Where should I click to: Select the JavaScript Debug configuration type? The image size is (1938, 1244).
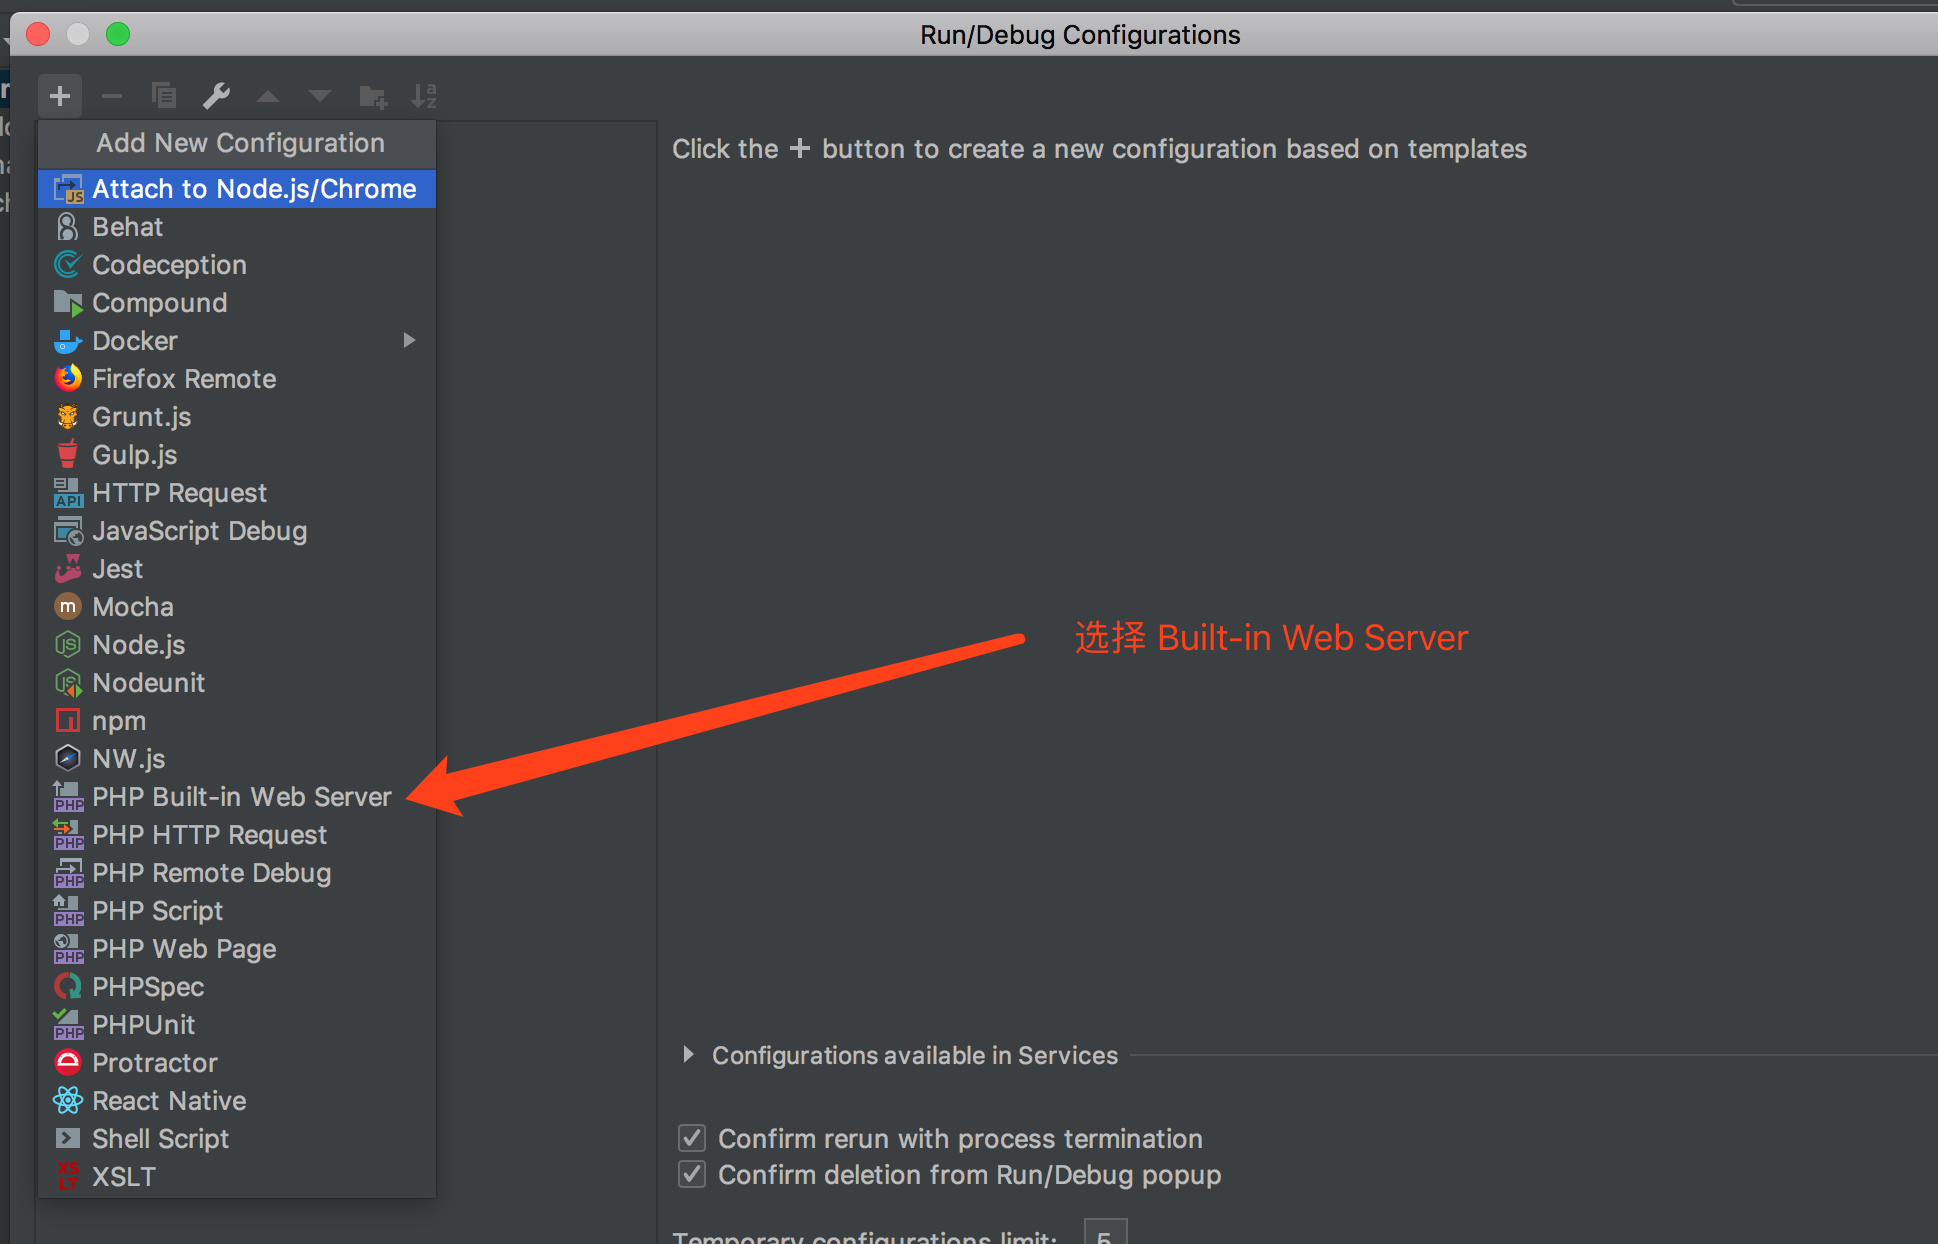(x=199, y=531)
